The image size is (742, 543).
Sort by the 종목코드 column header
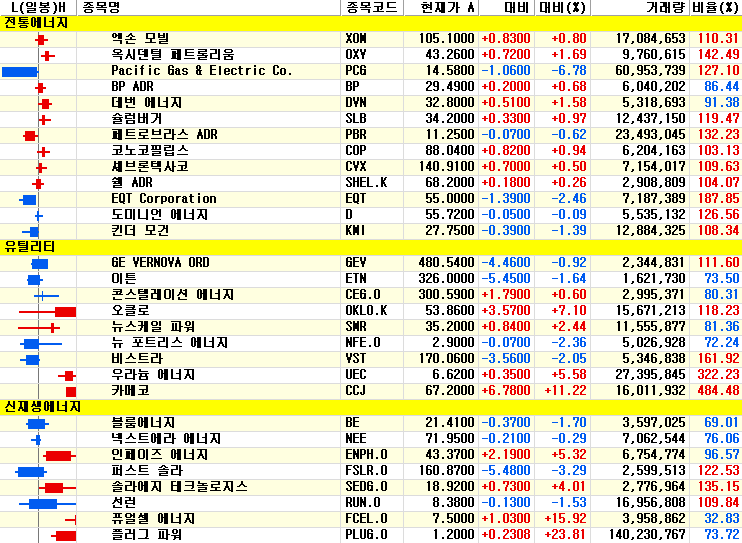click(372, 8)
